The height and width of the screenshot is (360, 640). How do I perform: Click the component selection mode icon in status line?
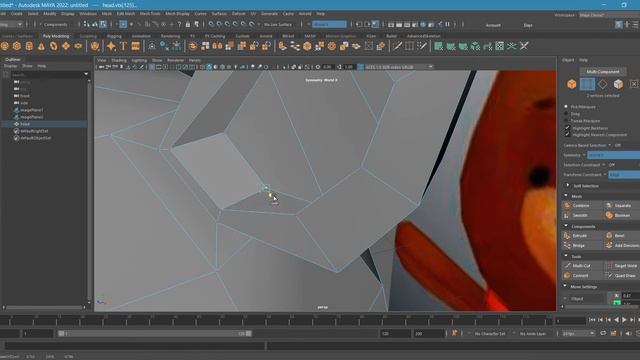pyautogui.click(x=103, y=24)
